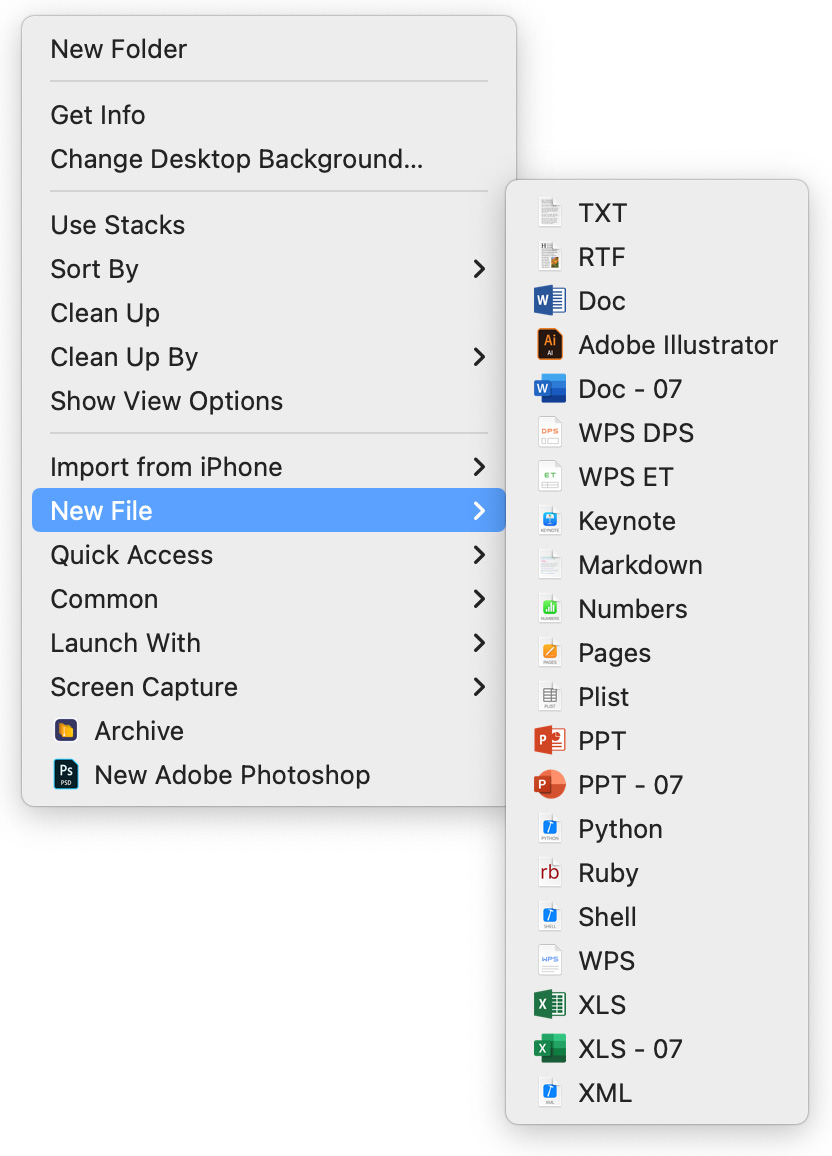Create a new Markdown file
The height and width of the screenshot is (1156, 832).
(640, 565)
